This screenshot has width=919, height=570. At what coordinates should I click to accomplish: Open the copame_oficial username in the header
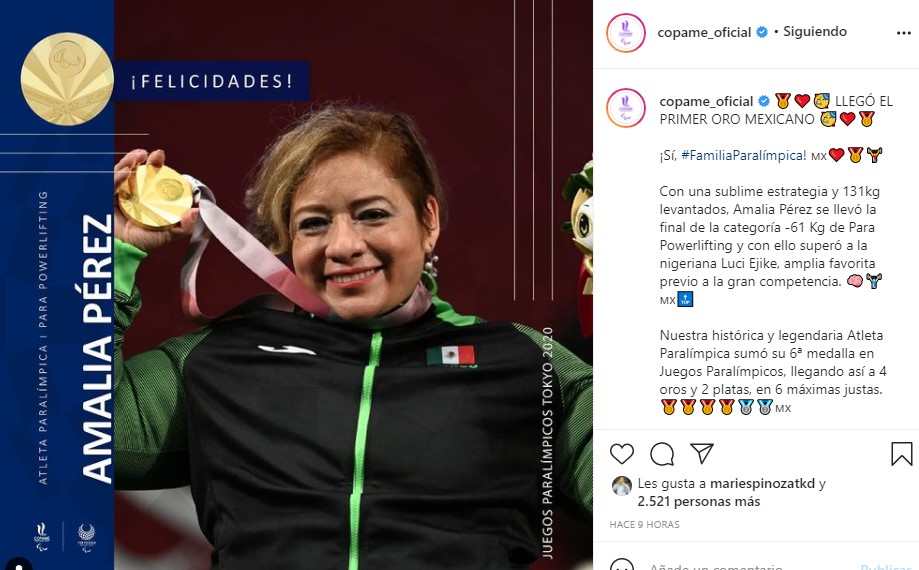704,32
